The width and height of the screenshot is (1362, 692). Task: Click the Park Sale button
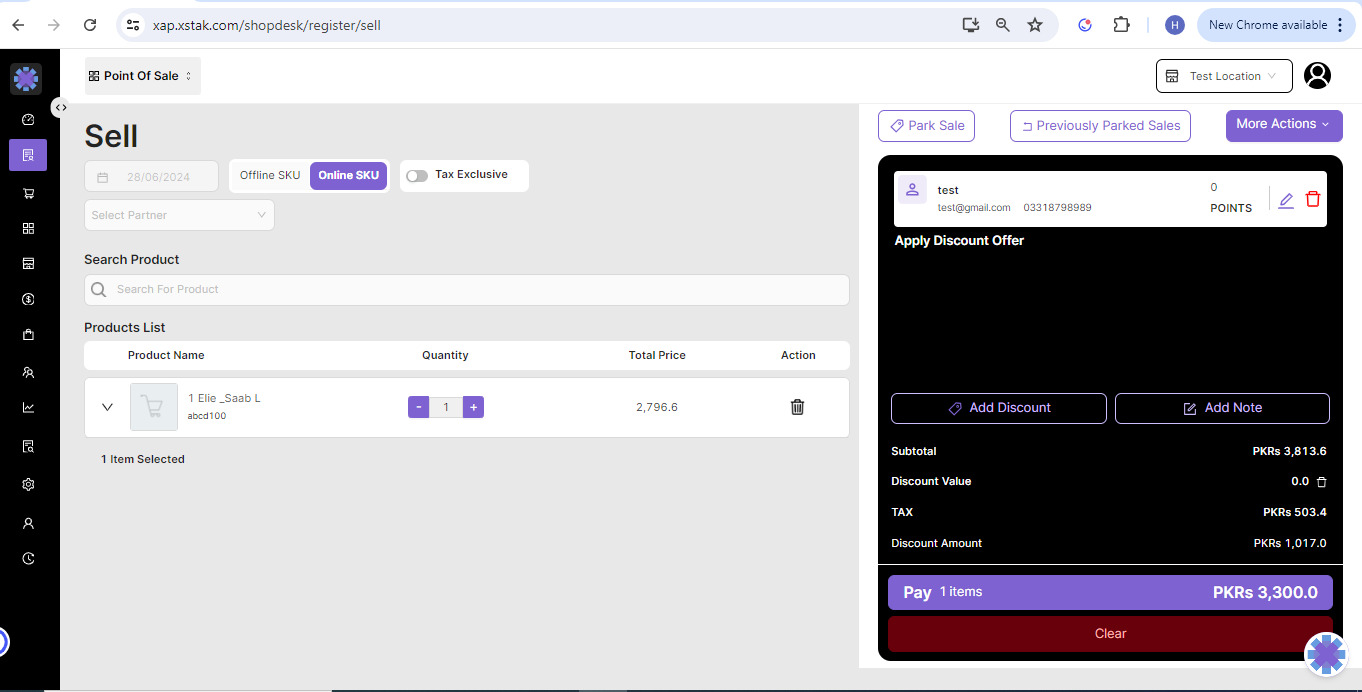[x=926, y=126]
